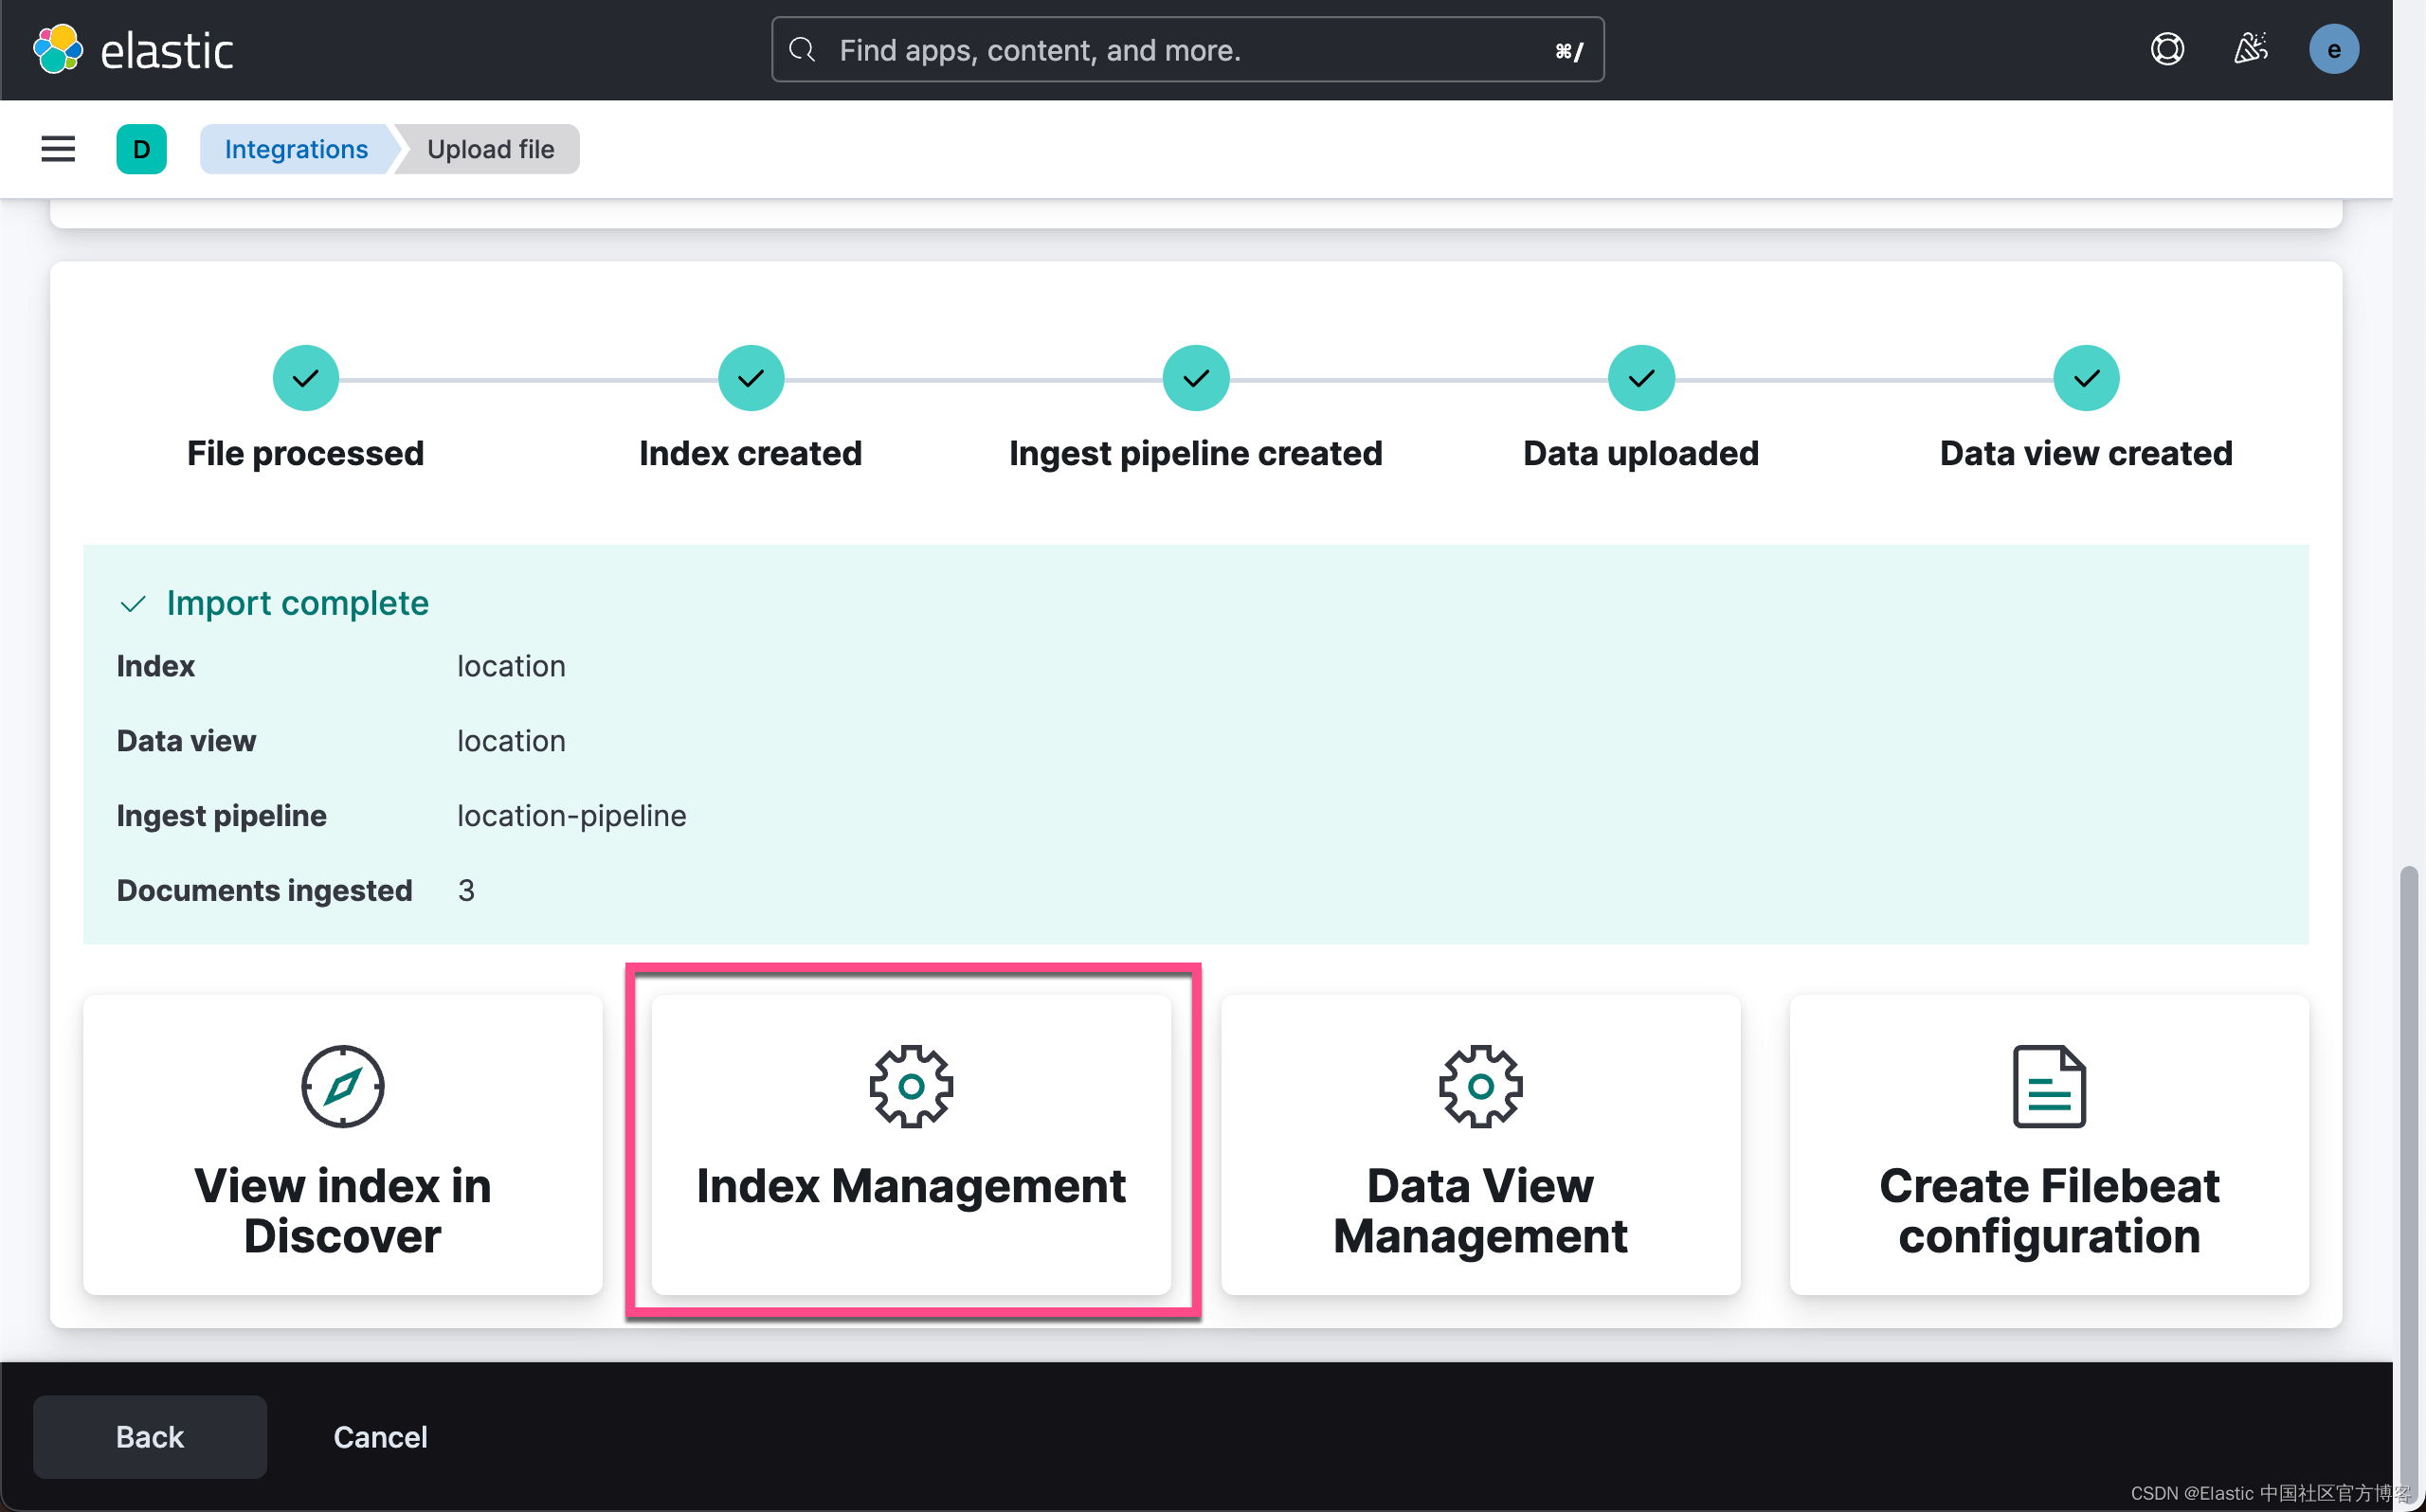Click the D space badge icon
Image resolution: width=2426 pixels, height=1512 pixels.
pos(141,149)
